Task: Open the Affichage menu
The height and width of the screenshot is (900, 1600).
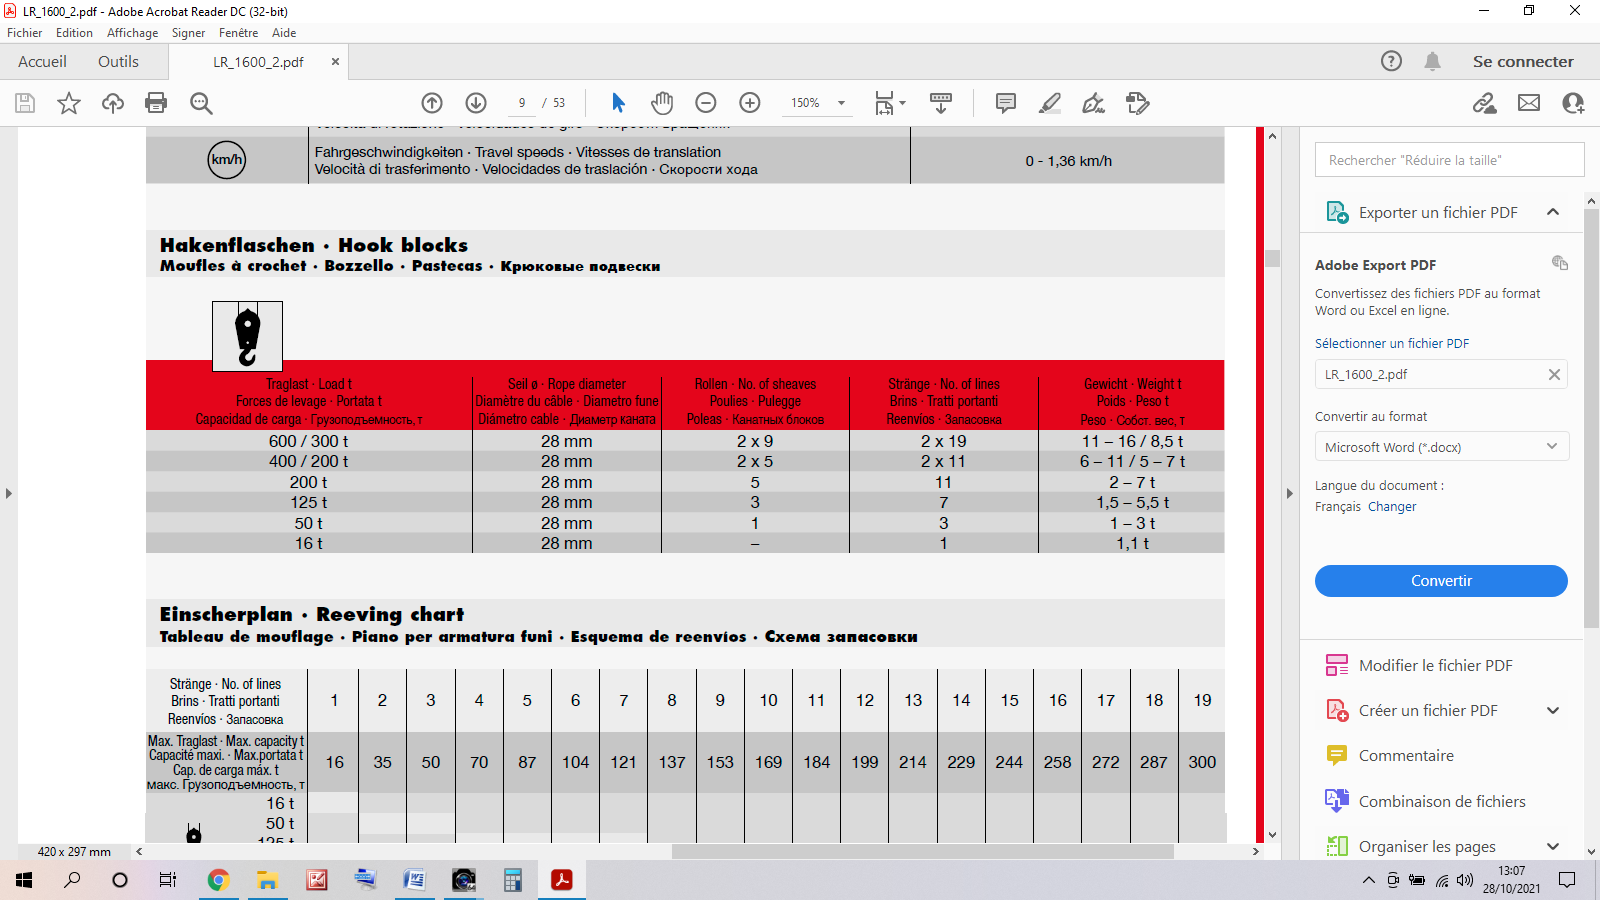Action: (132, 33)
